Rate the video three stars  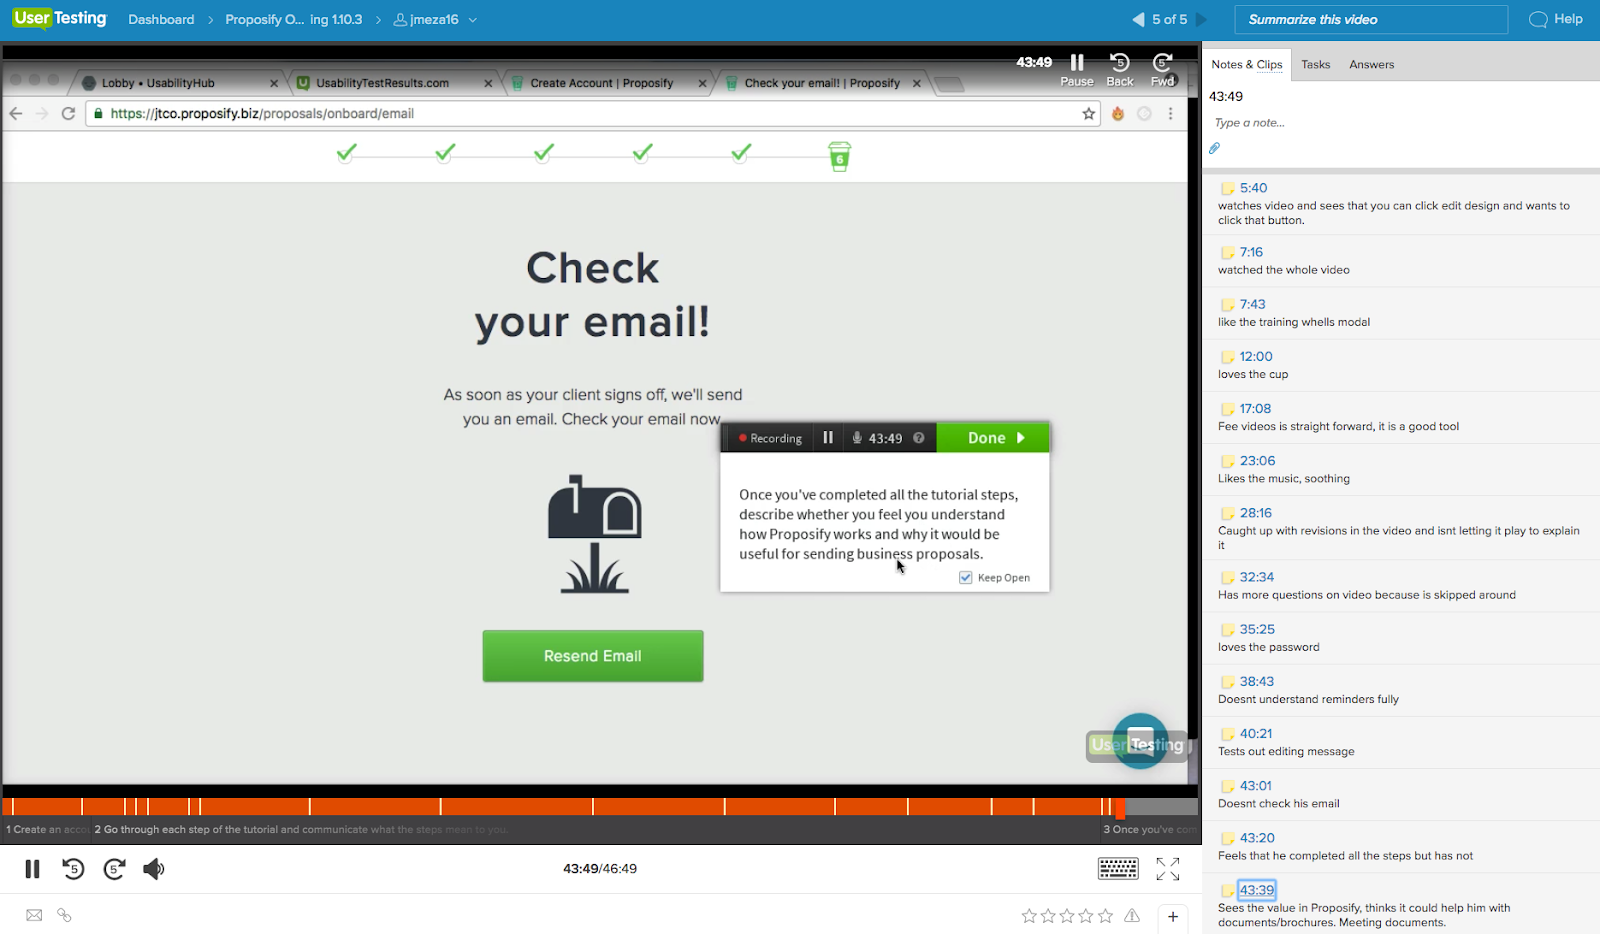coord(1067,915)
